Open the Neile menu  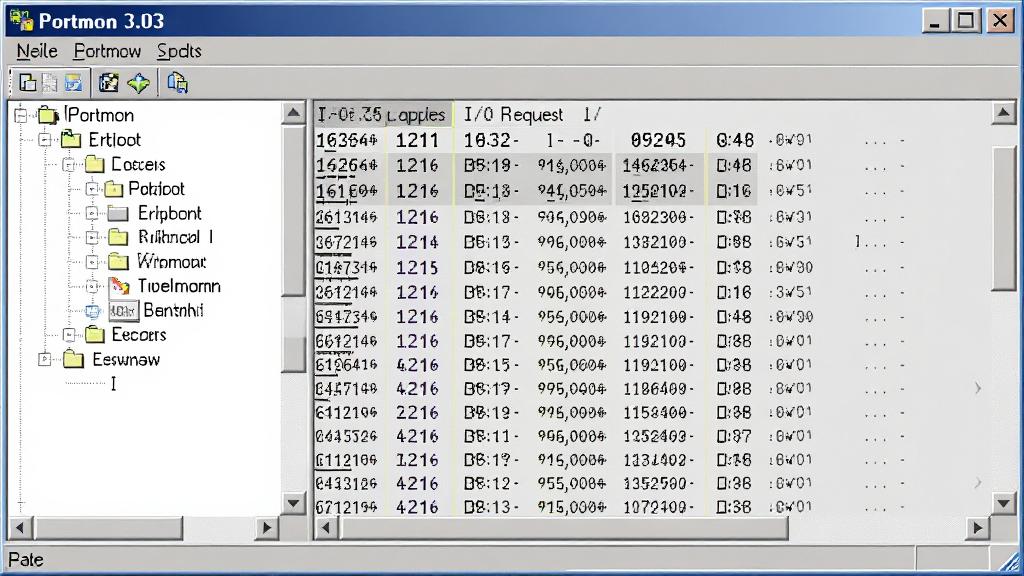pyautogui.click(x=37, y=51)
